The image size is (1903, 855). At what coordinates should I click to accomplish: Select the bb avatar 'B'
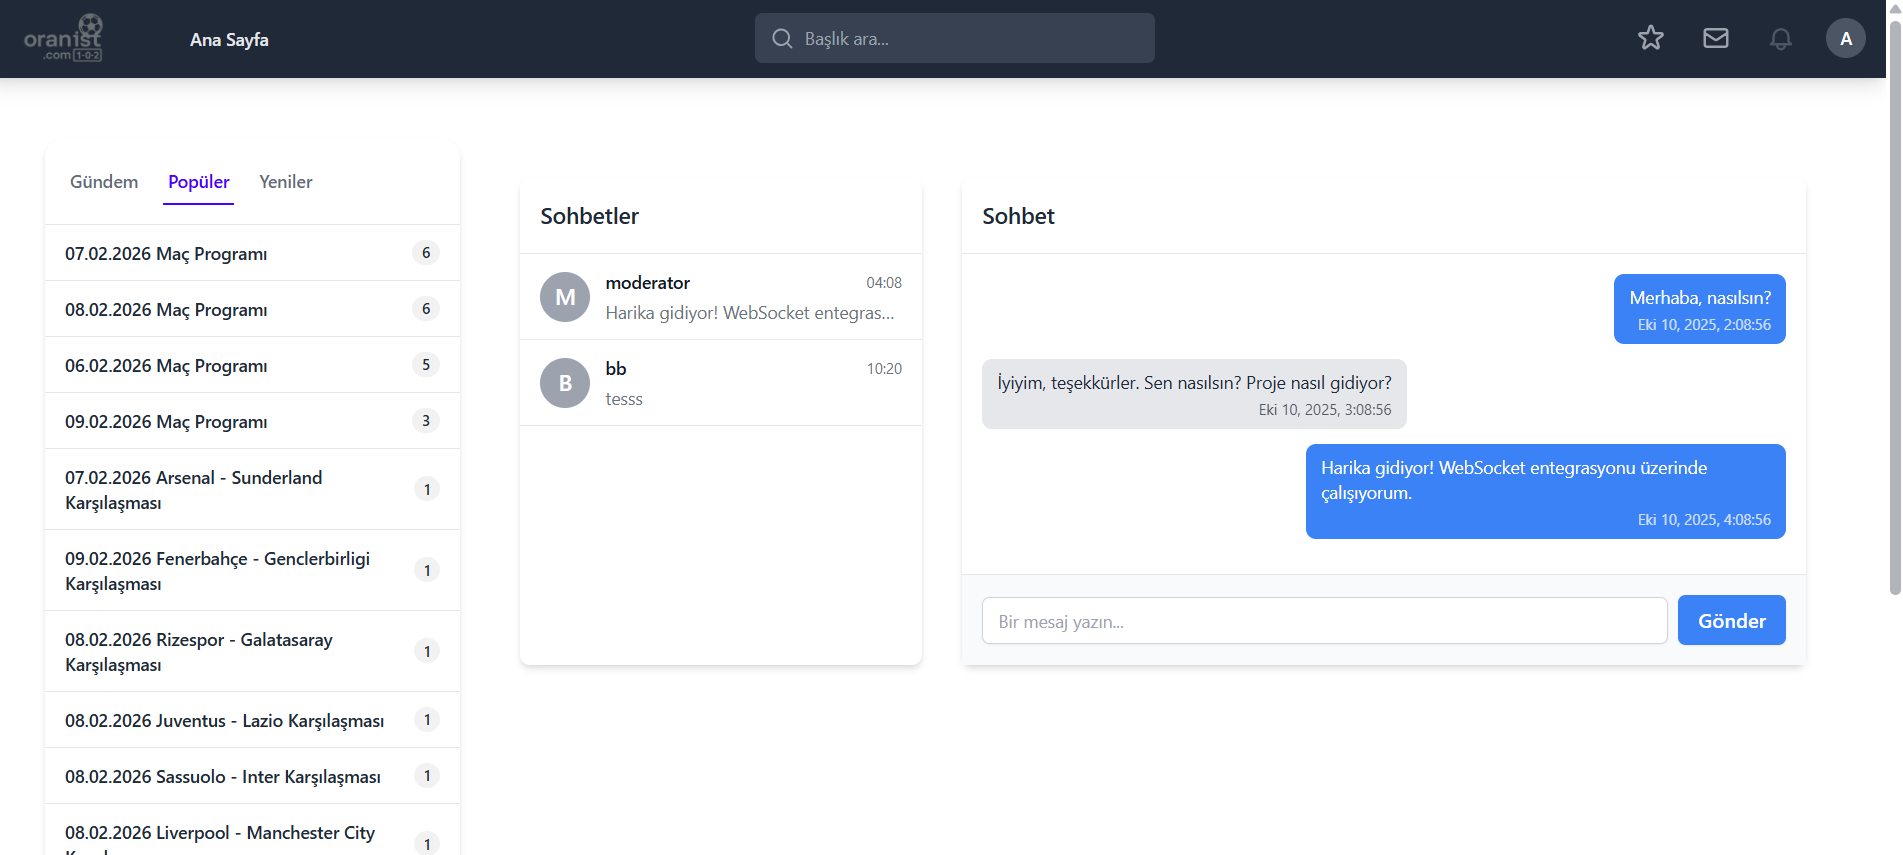[565, 383]
